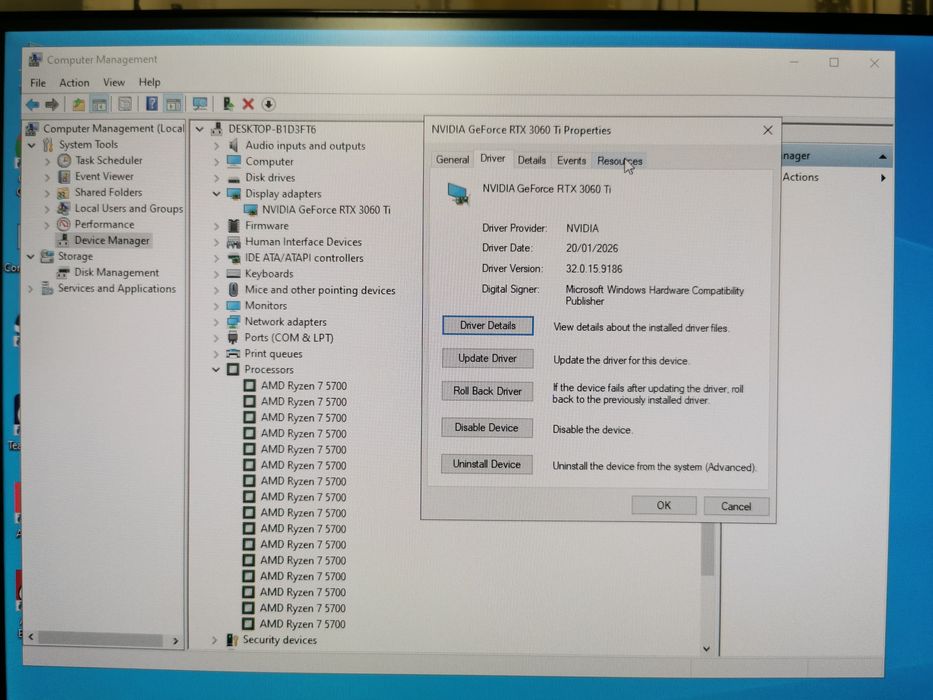The image size is (933, 700).
Task: Collapse the Actions pane header arrow
Action: (x=882, y=157)
